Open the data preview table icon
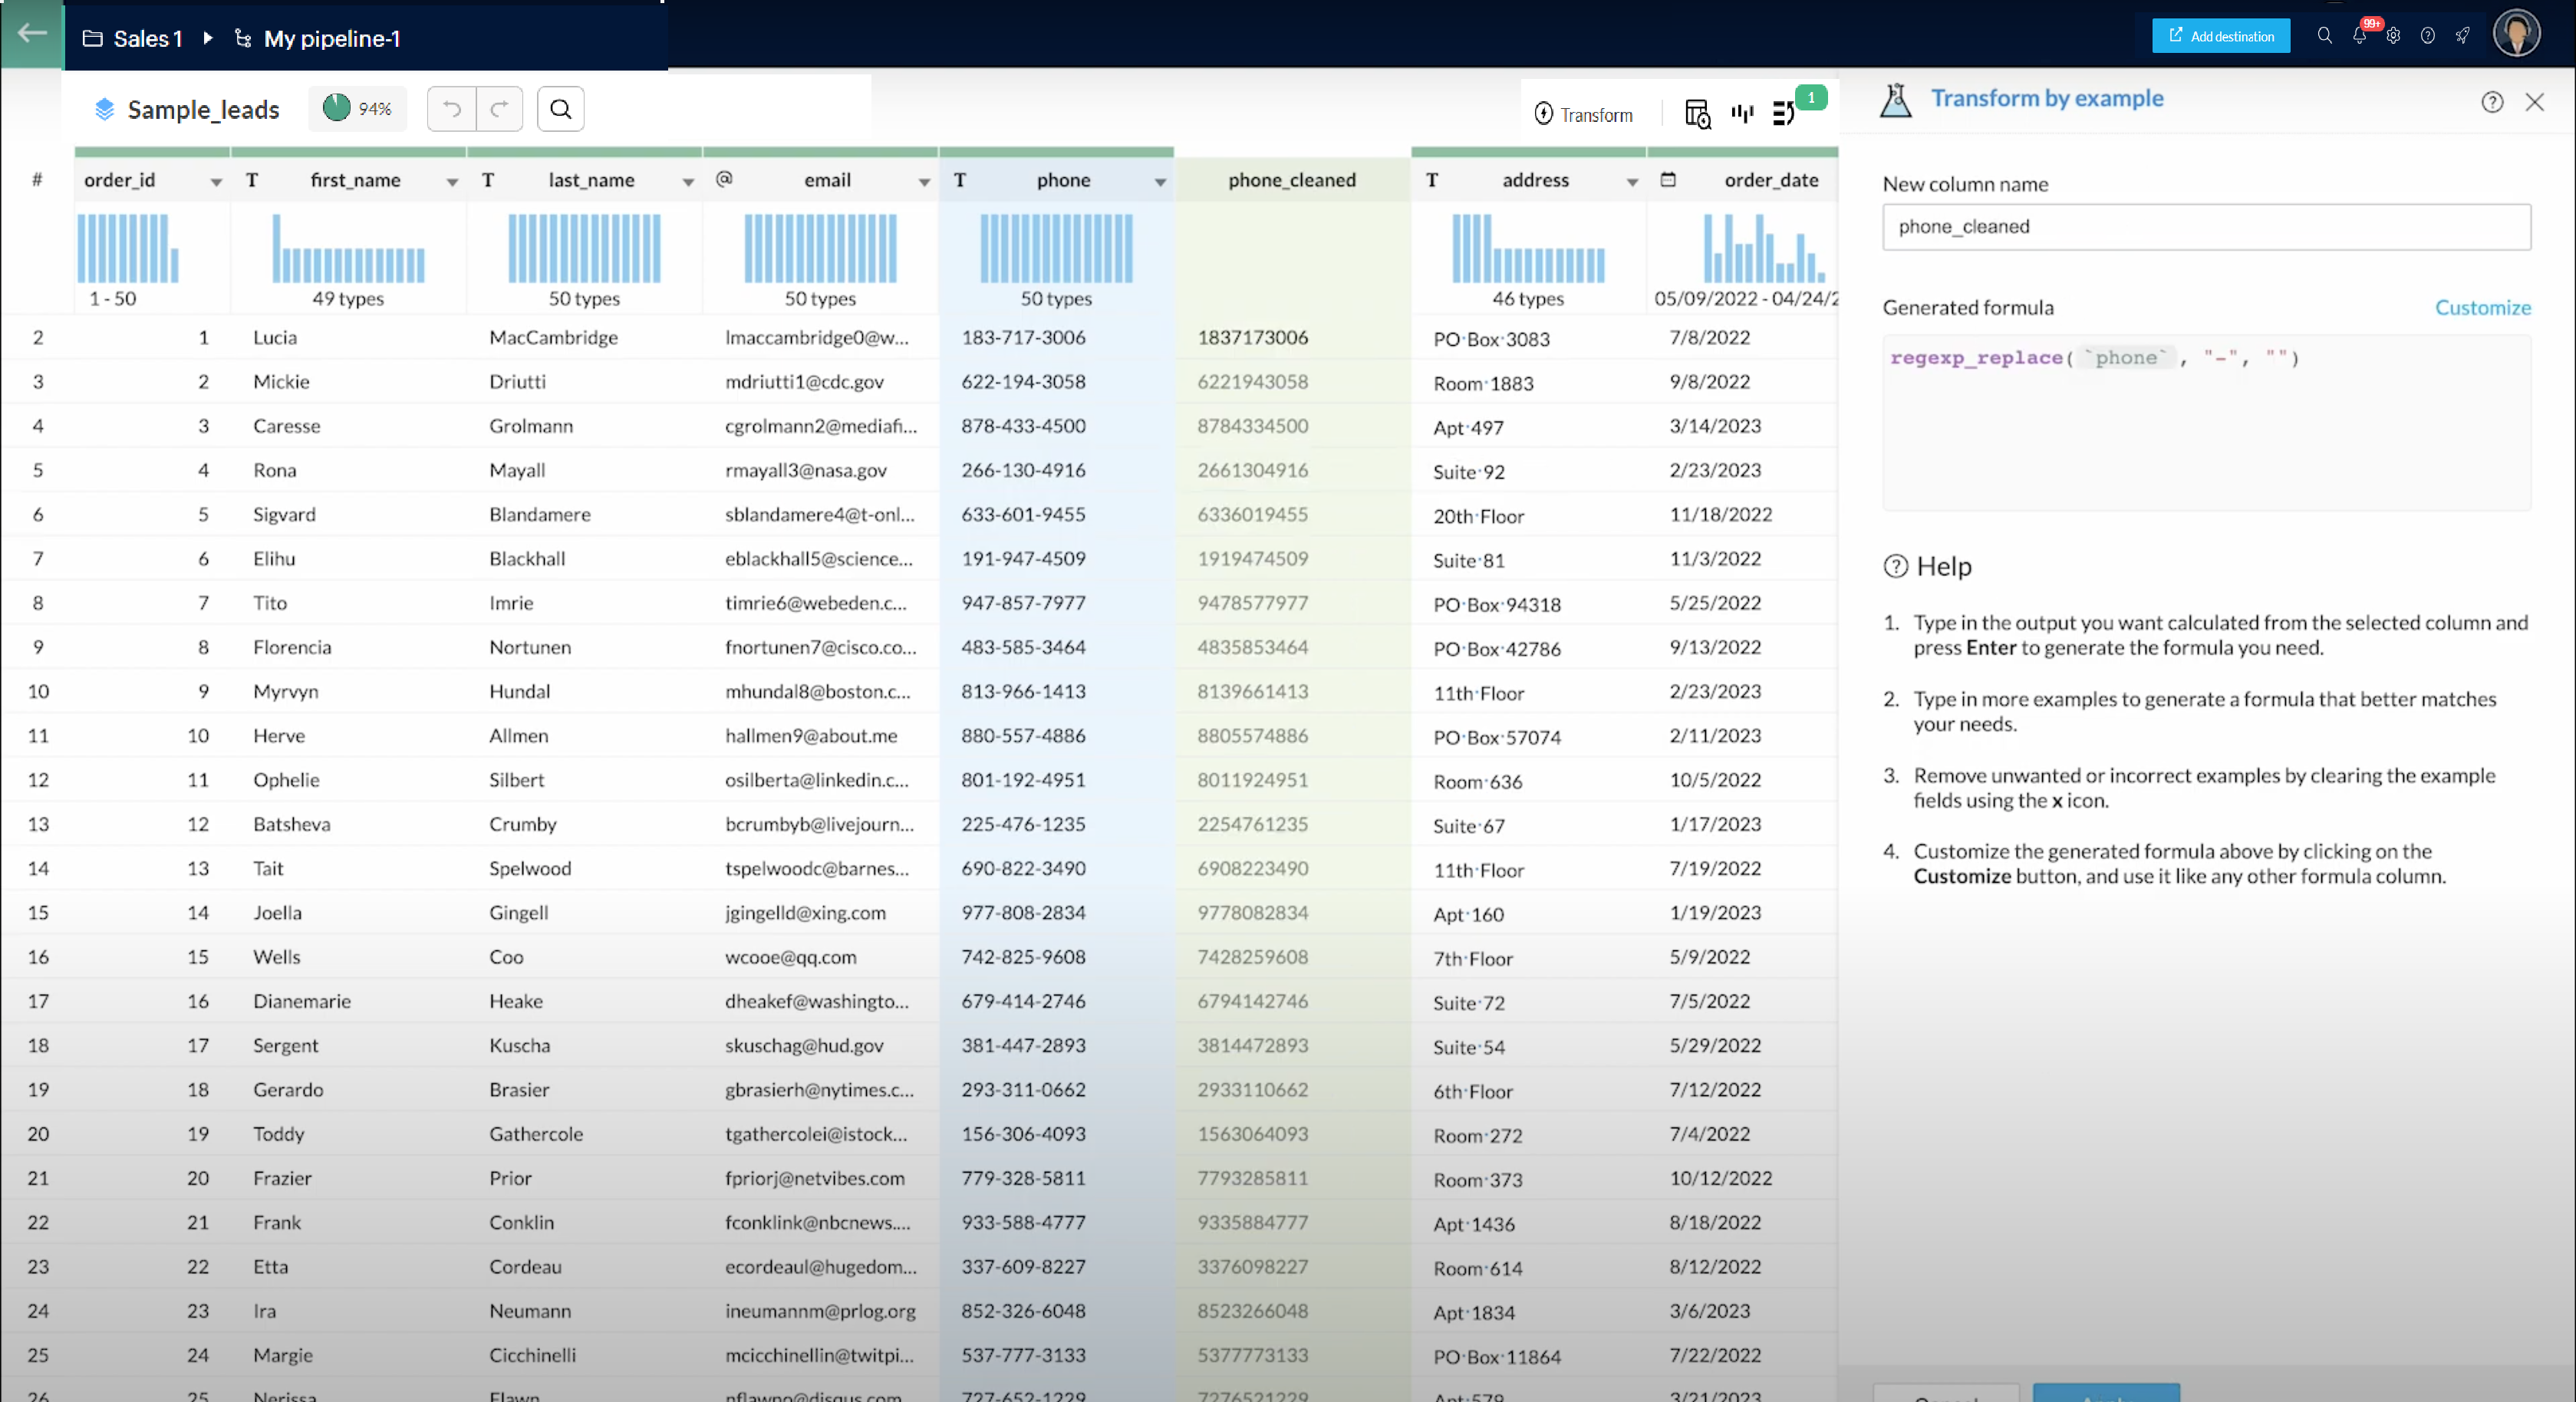The image size is (2576, 1402). [1697, 114]
